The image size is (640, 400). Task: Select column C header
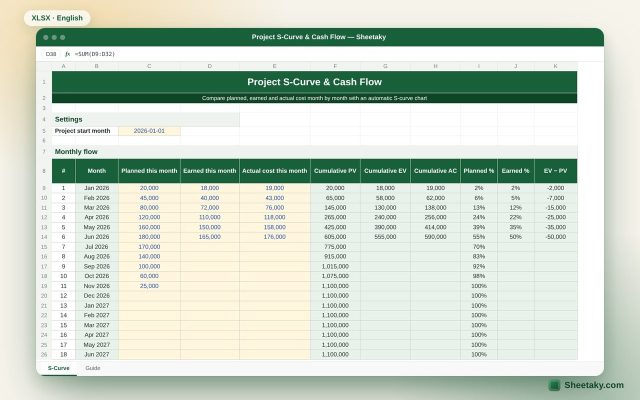click(149, 66)
